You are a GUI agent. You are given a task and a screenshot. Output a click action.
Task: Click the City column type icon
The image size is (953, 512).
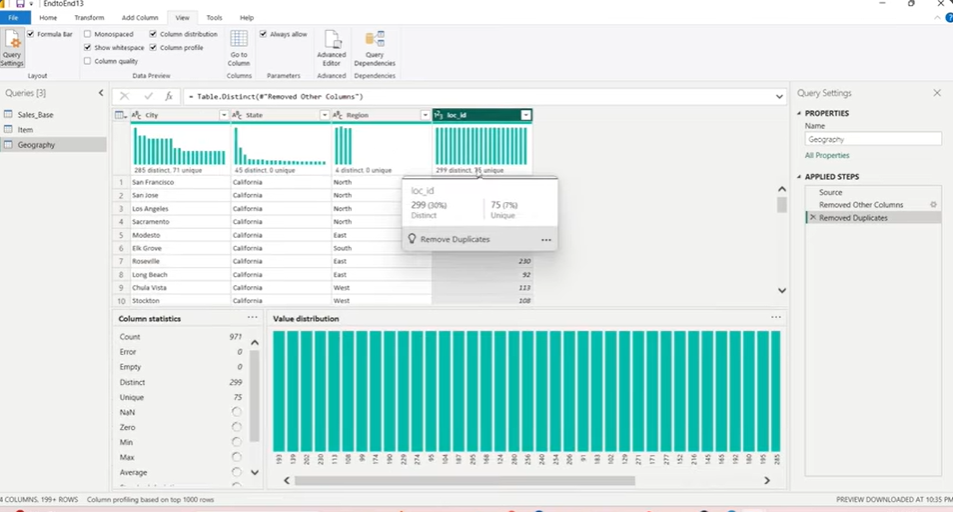click(136, 115)
